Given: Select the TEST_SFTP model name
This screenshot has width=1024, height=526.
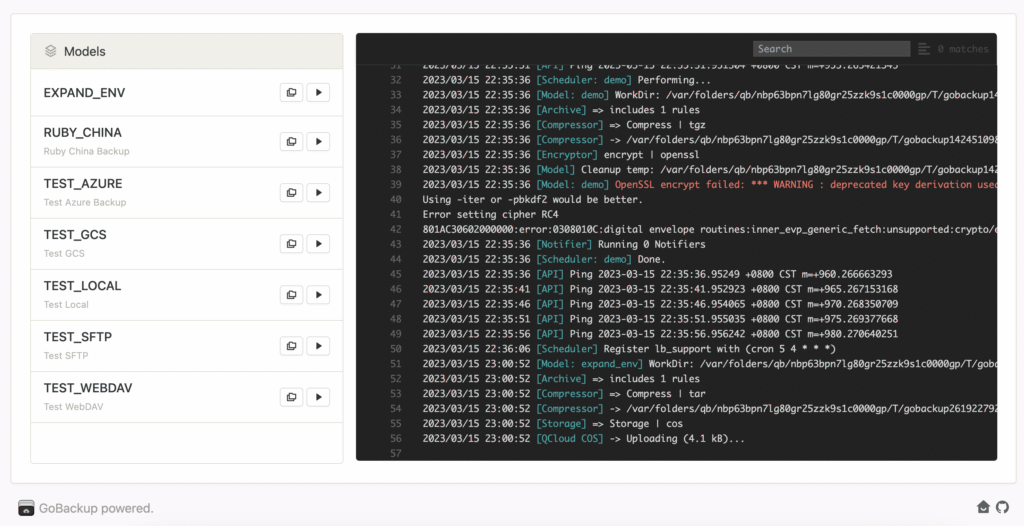Looking at the screenshot, I should (x=78, y=337).
